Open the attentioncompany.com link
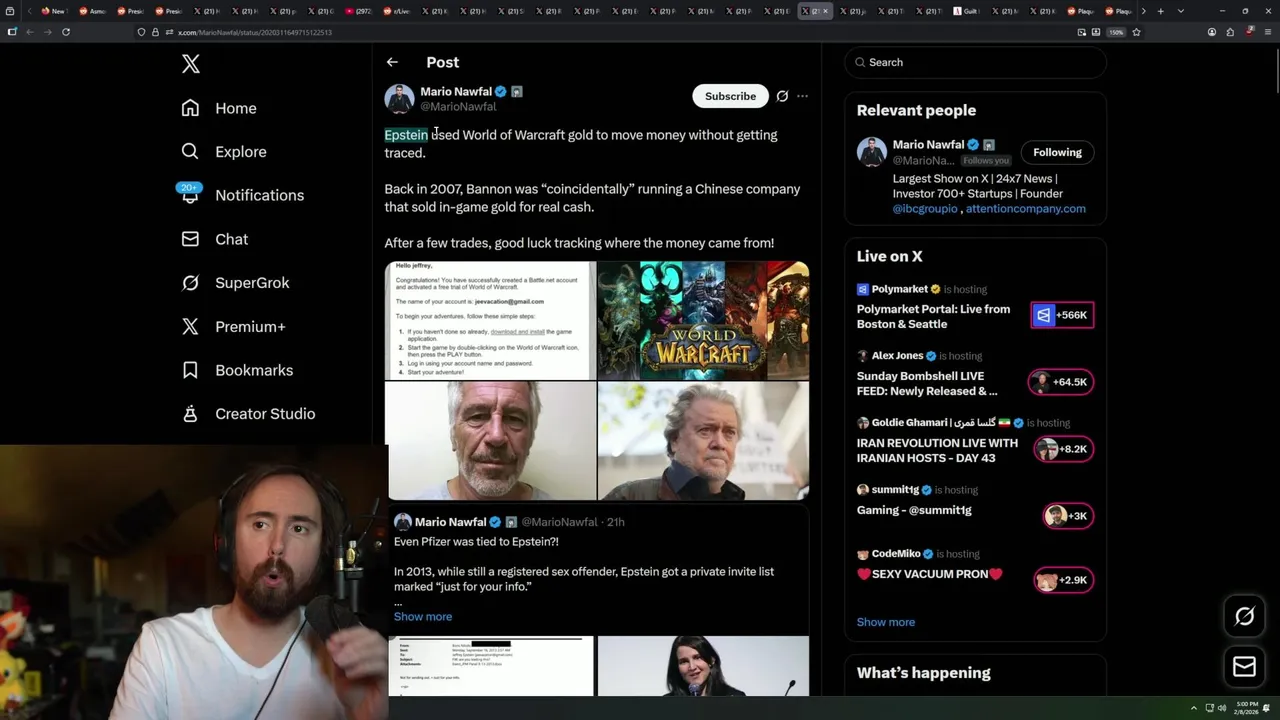 click(x=1025, y=209)
